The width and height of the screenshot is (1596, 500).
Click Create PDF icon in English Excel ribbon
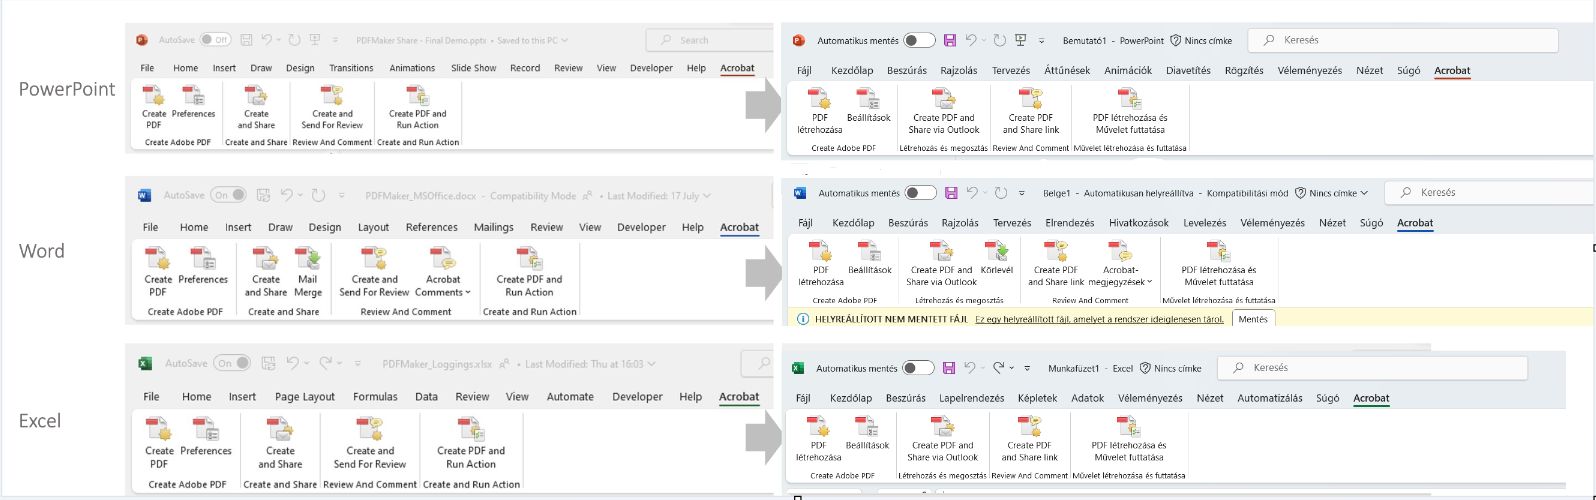[x=159, y=443]
